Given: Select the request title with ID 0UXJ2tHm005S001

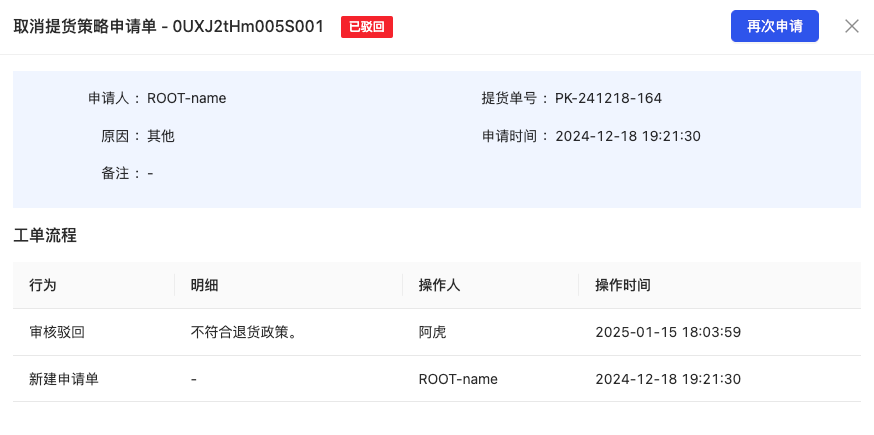Looking at the screenshot, I should (168, 27).
